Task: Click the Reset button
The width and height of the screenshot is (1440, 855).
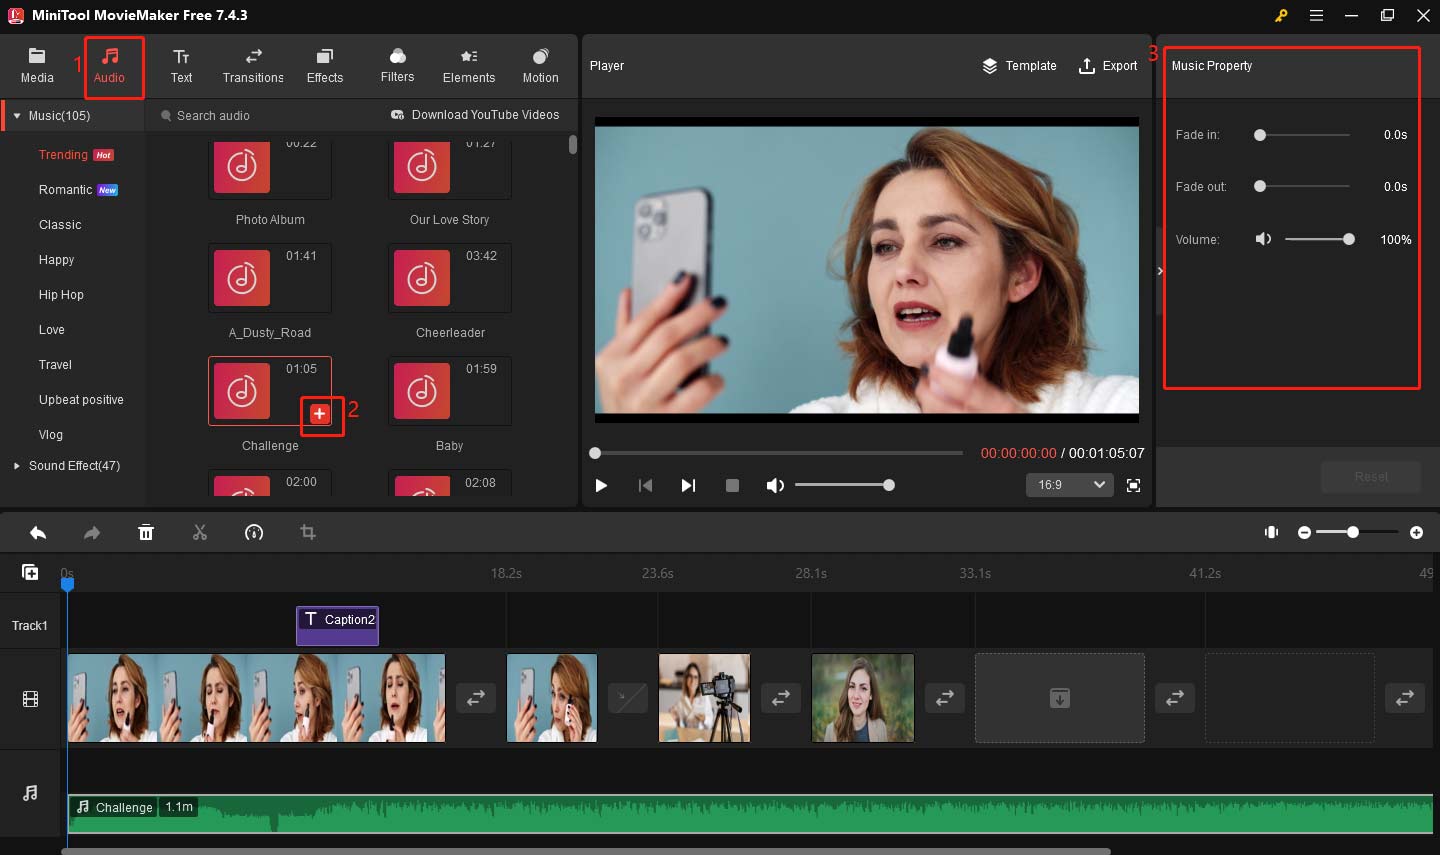Action: tap(1371, 476)
